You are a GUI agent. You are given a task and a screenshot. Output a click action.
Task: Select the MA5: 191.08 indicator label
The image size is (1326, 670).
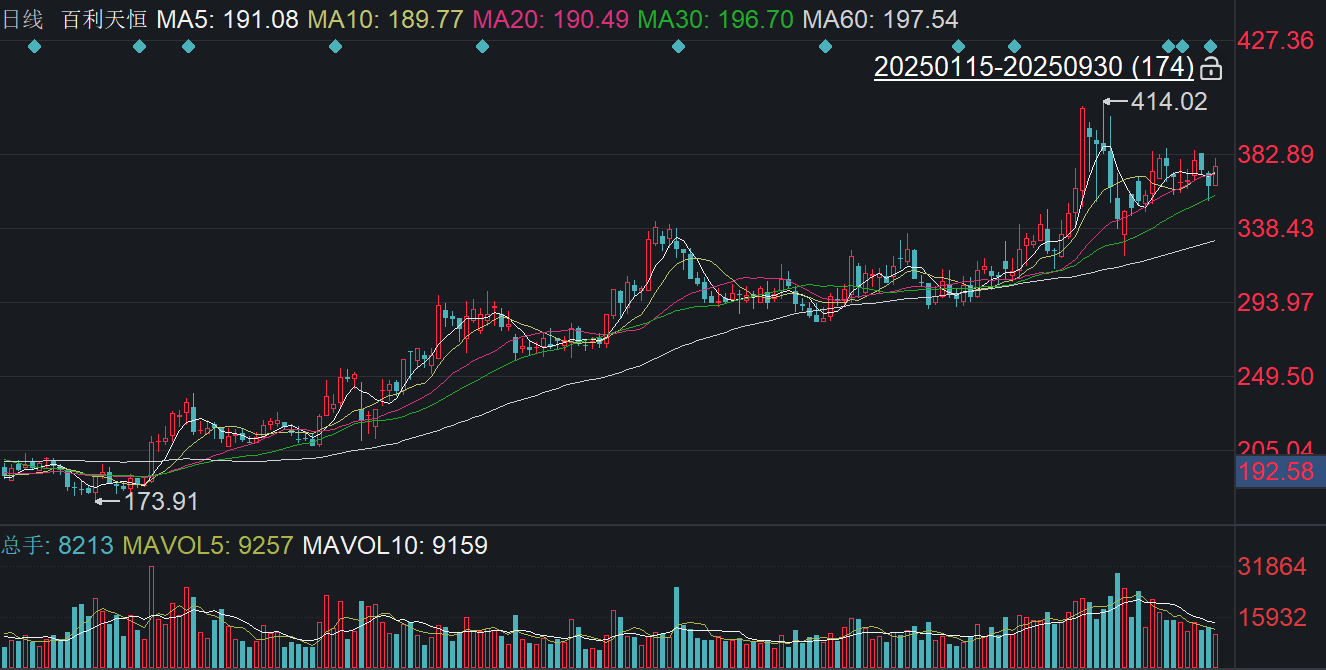pos(228,19)
